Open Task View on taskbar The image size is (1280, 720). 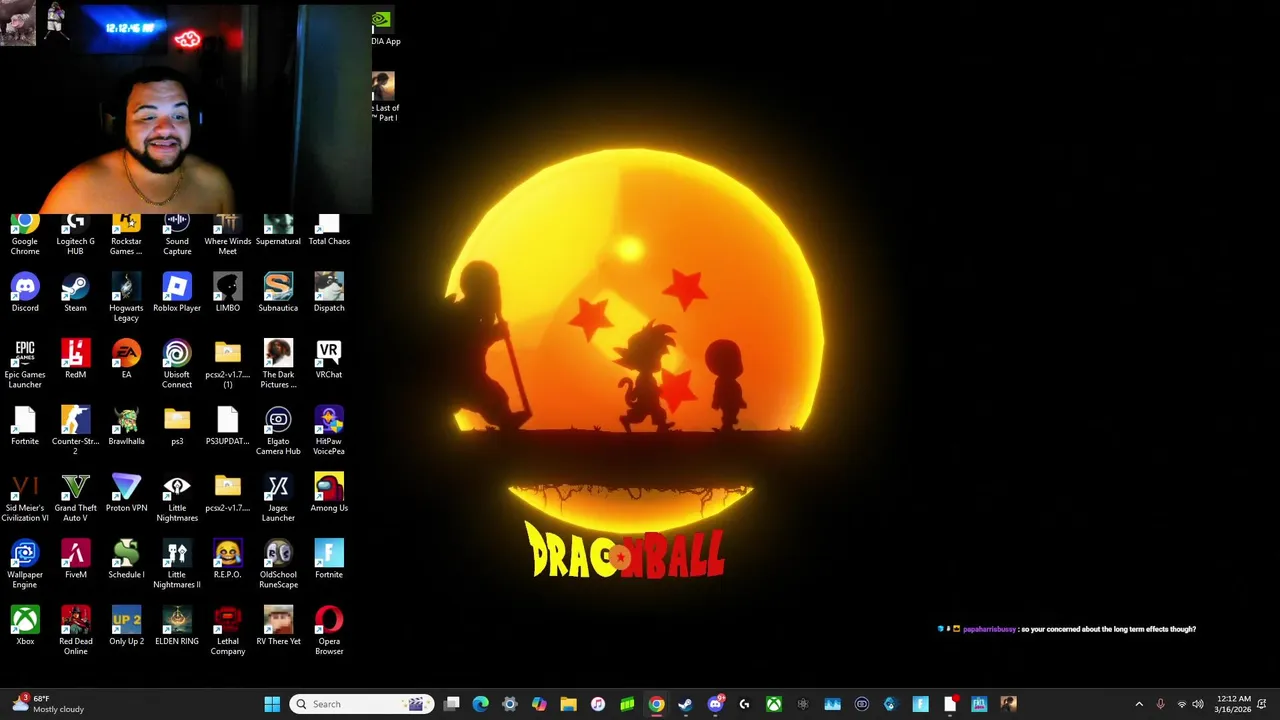pos(452,704)
